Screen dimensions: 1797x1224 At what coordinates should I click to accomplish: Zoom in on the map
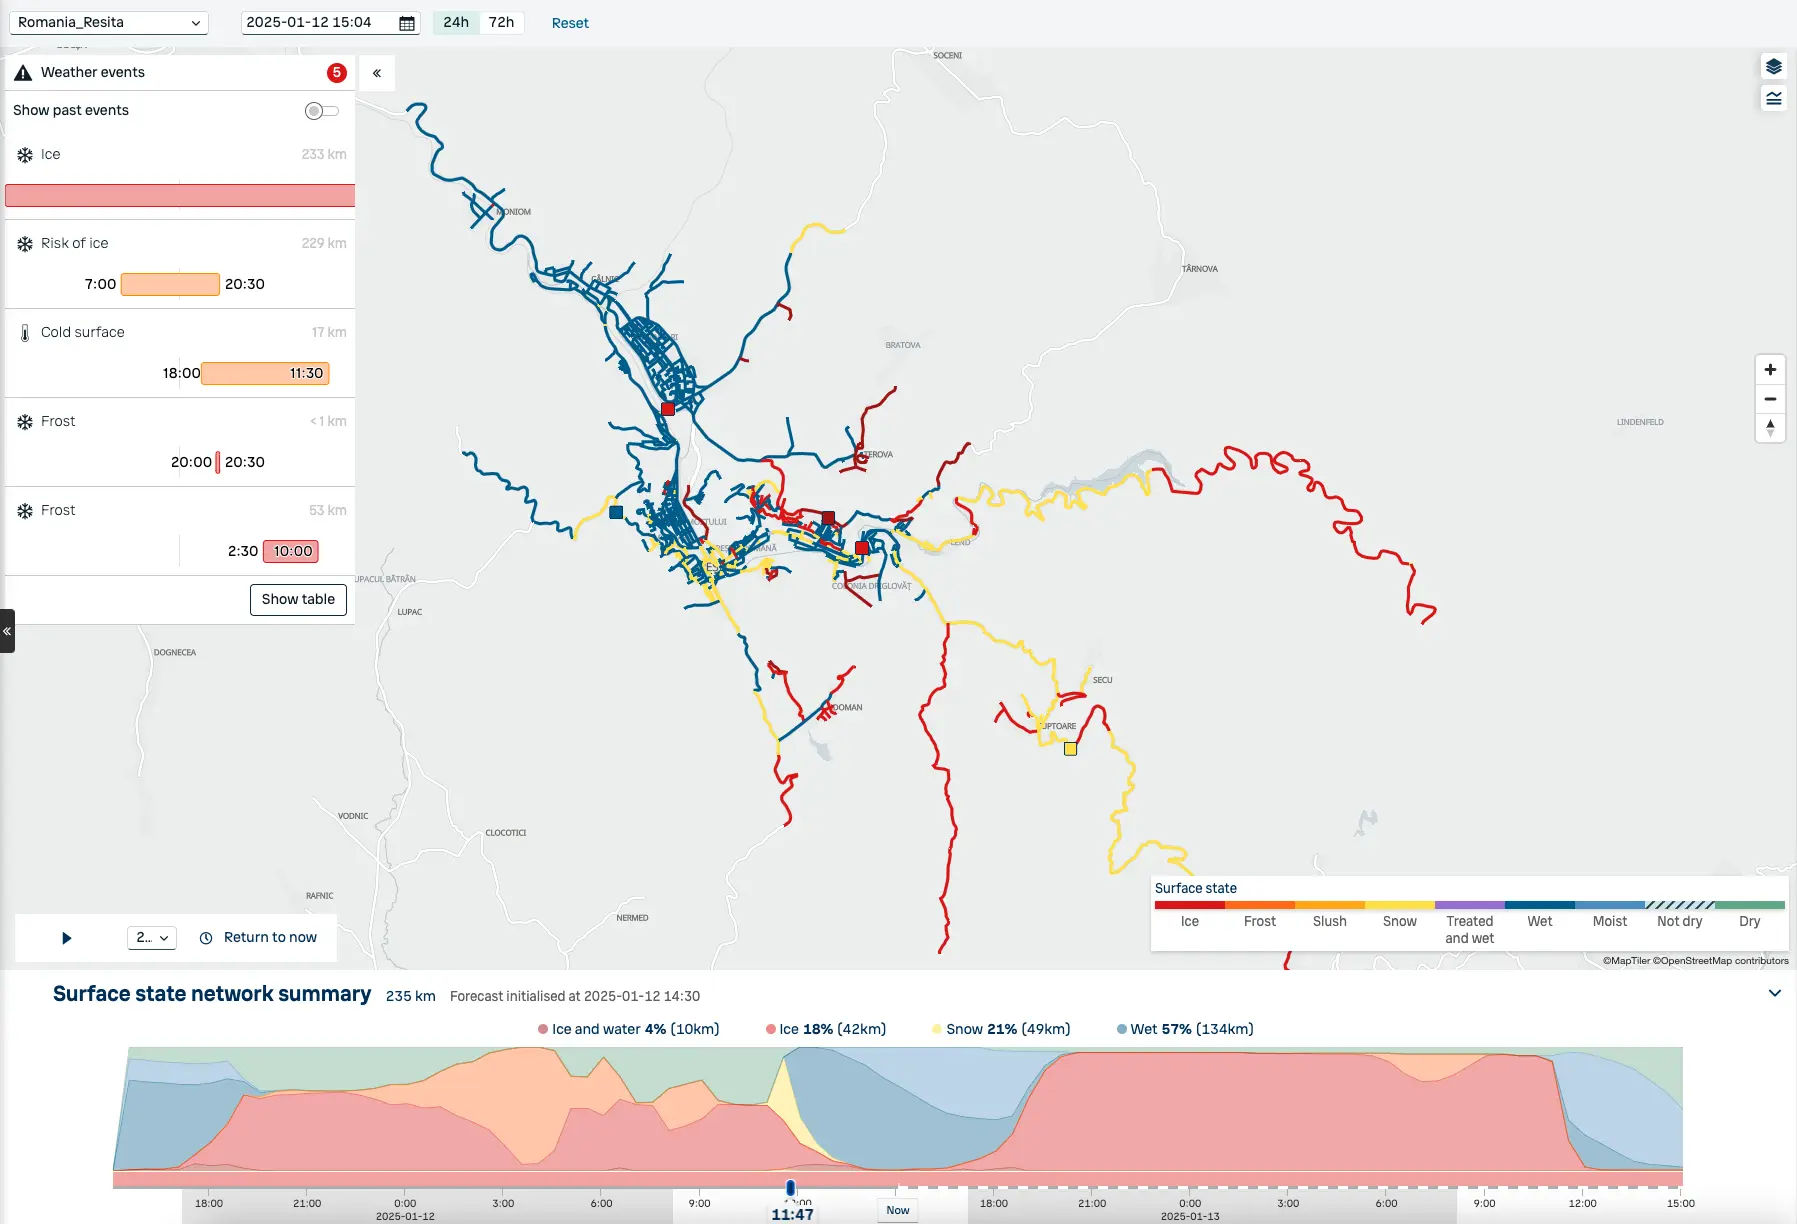1770,370
